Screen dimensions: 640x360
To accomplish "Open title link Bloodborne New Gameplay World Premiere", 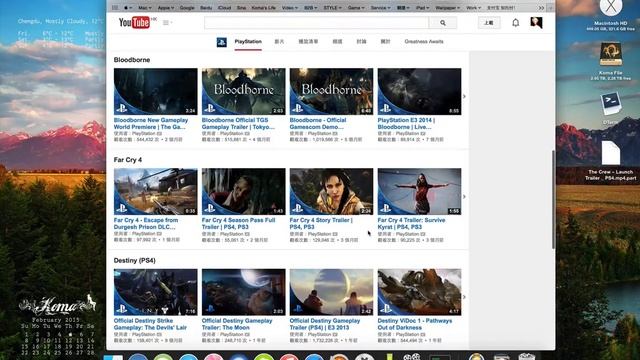I will 151,124.
